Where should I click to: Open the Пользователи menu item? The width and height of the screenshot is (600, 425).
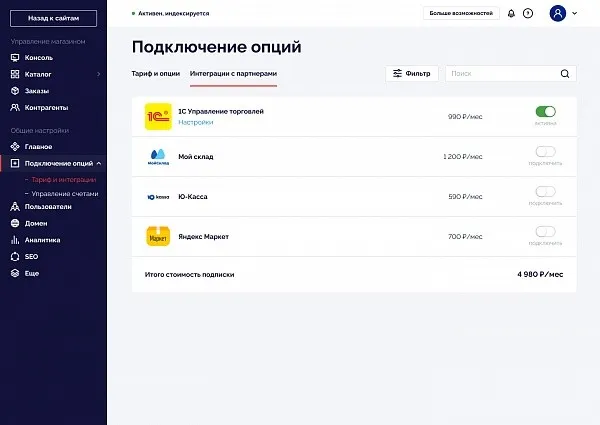coord(54,207)
